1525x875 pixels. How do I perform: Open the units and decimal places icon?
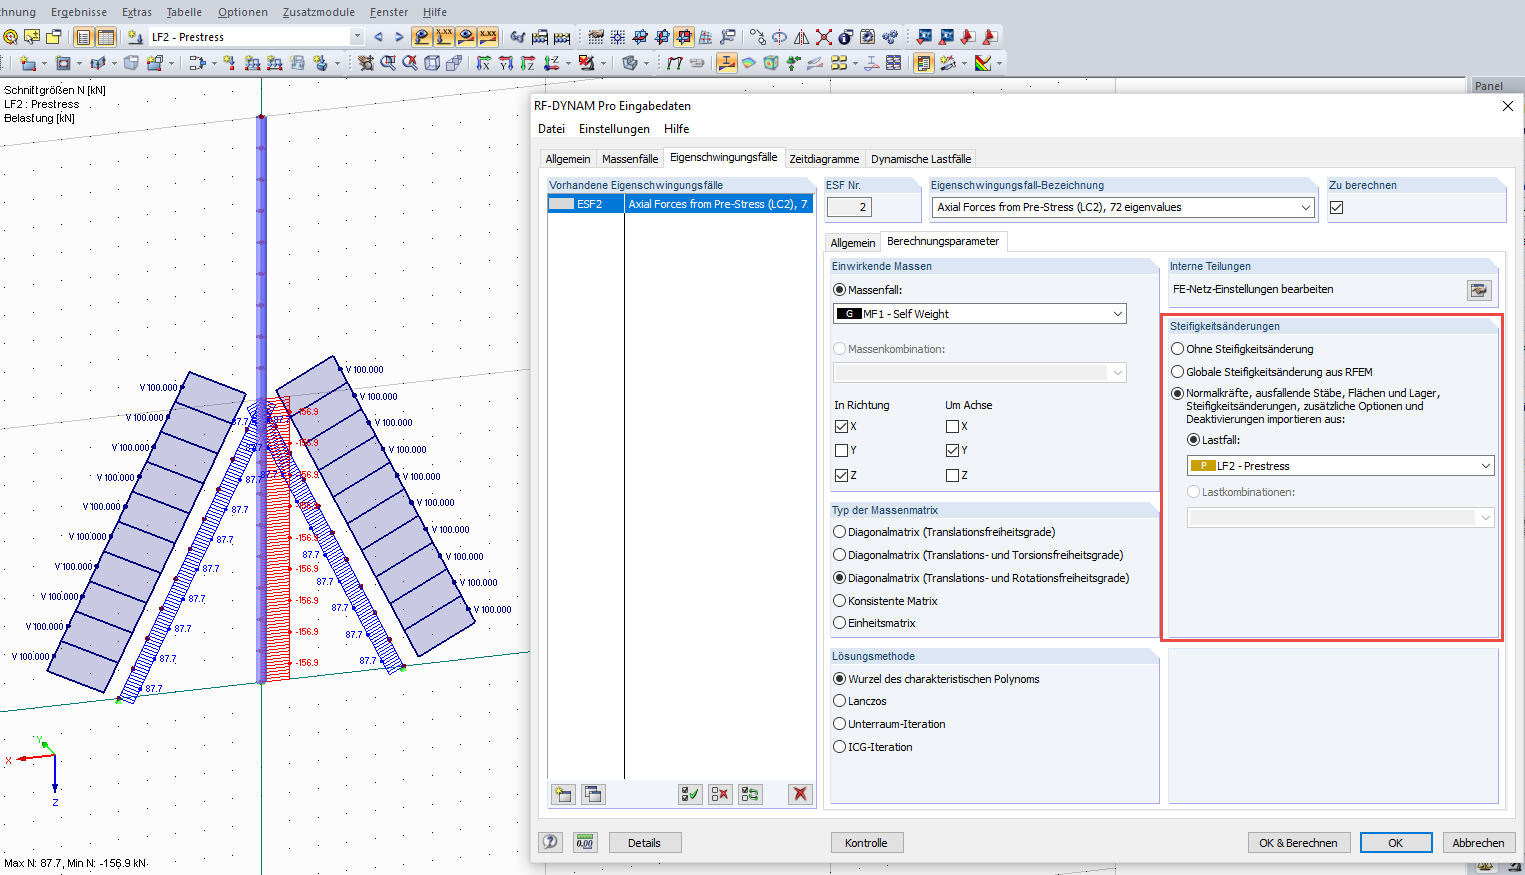point(585,842)
